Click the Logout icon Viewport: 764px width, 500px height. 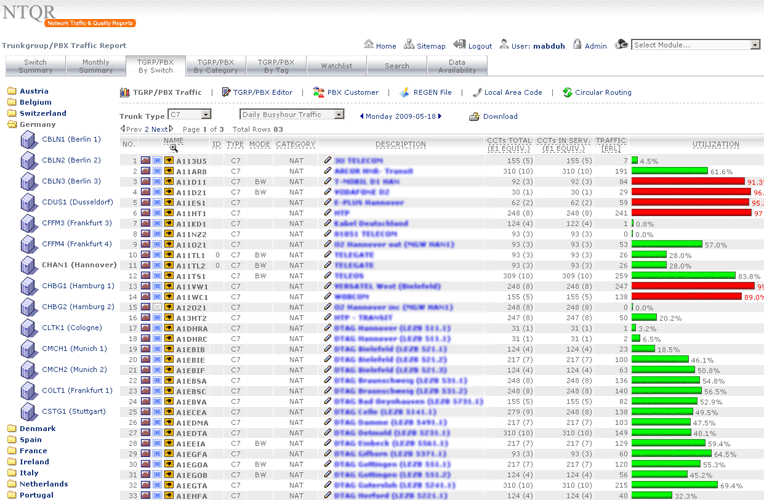[459, 45]
